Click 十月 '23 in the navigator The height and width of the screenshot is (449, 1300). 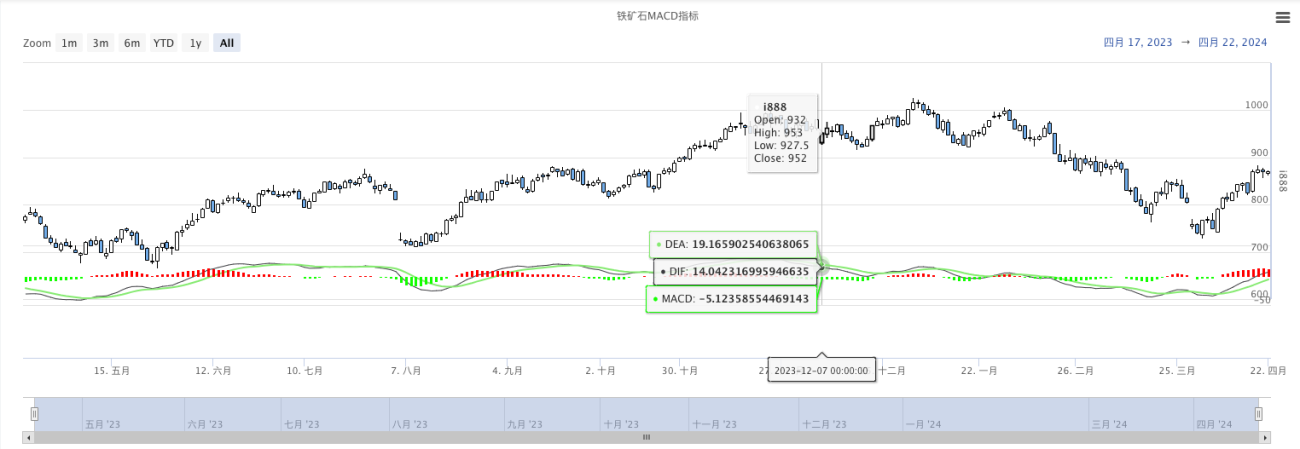point(621,425)
